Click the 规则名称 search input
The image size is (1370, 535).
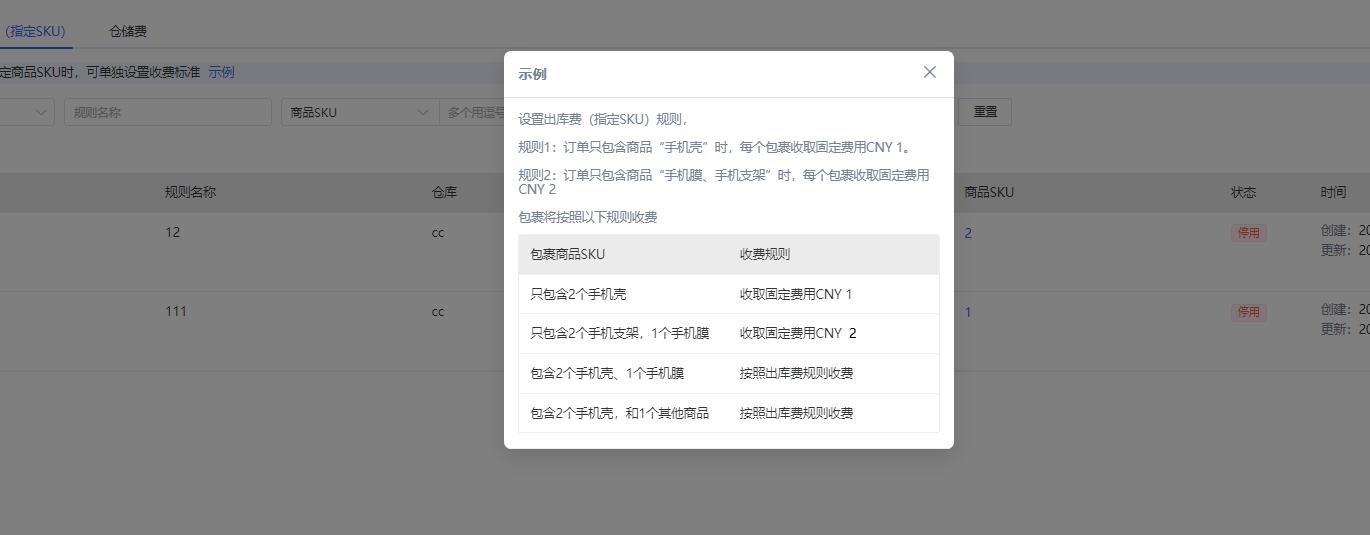tap(168, 112)
